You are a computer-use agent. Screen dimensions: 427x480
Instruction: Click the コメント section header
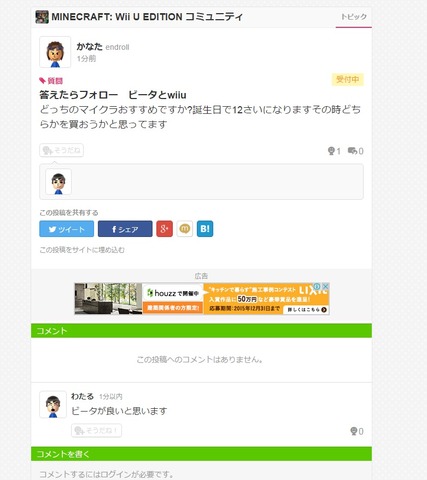[x=201, y=331]
